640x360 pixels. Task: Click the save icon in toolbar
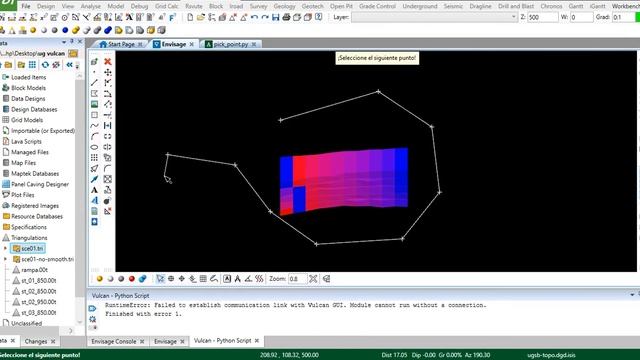[x=276, y=17]
